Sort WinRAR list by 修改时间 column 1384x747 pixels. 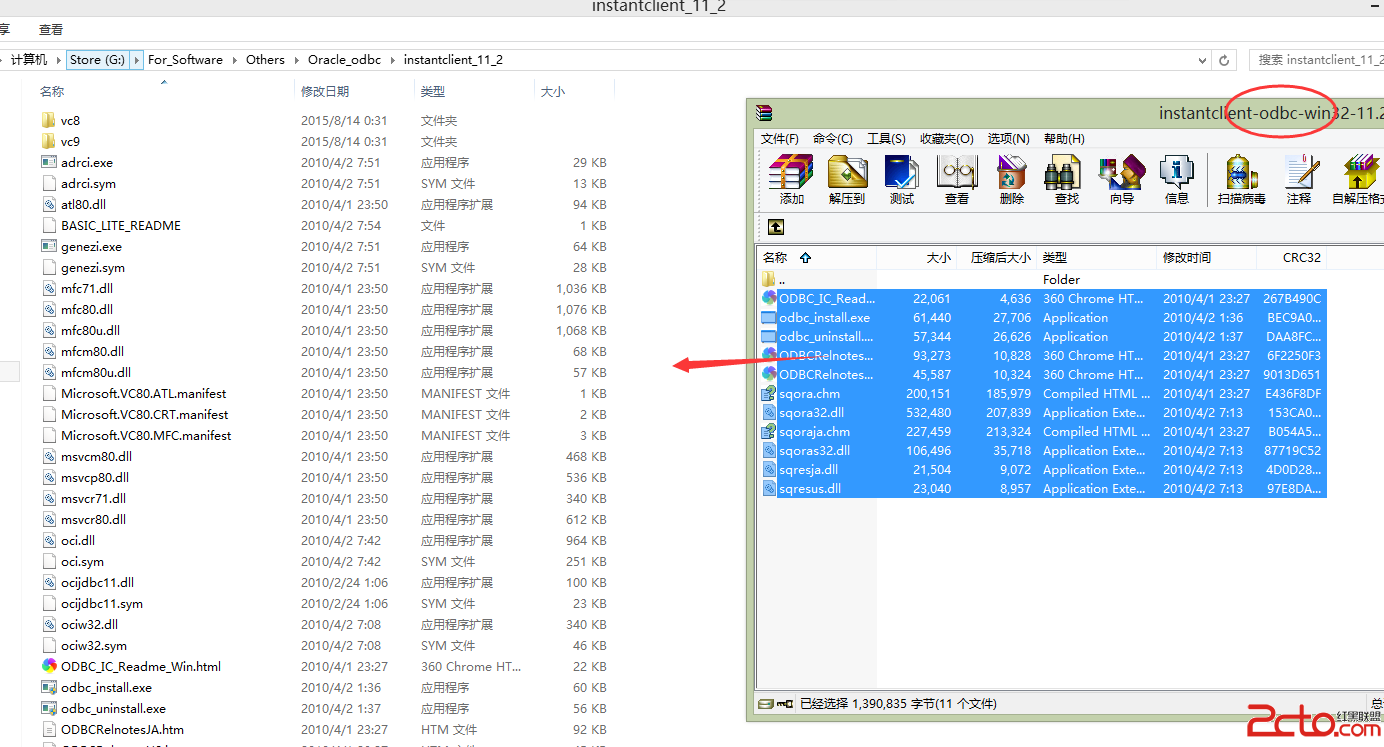pos(1187,257)
